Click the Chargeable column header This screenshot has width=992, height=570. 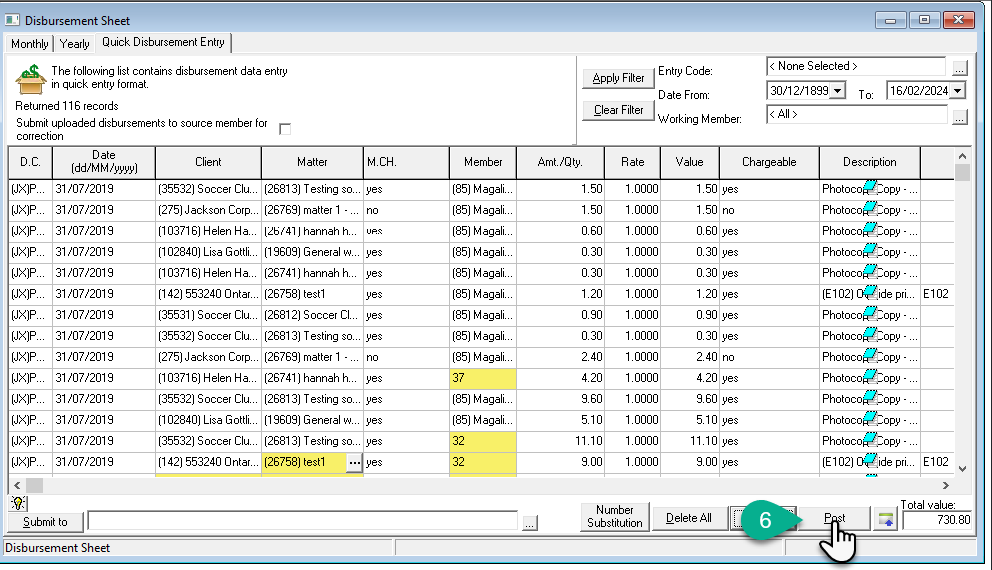[769, 162]
